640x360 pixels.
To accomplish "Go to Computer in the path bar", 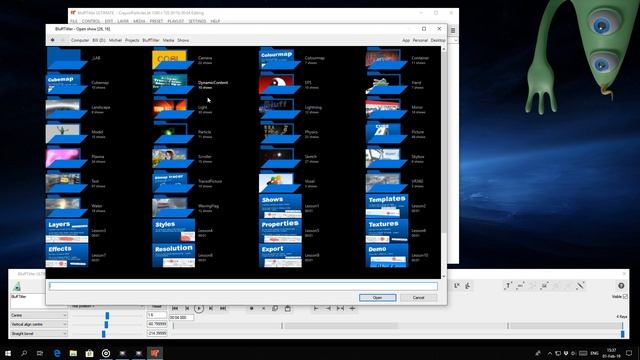I will pos(80,40).
